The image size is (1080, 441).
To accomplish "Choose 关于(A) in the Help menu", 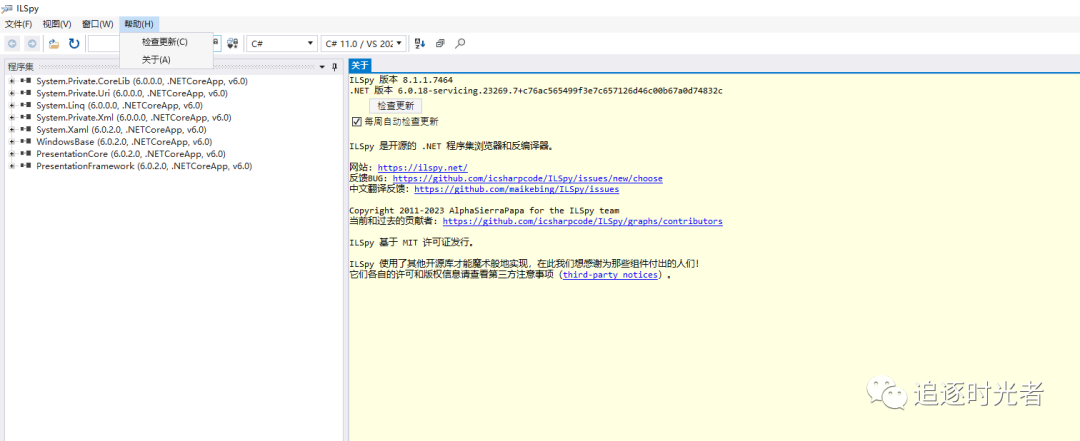I will [156, 60].
